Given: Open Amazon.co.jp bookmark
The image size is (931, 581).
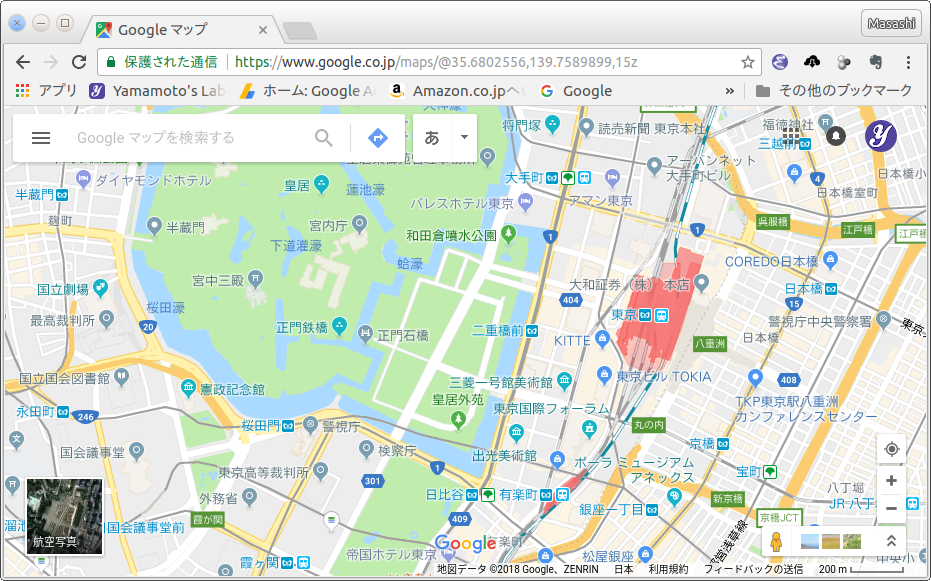Looking at the screenshot, I should pyautogui.click(x=458, y=91).
